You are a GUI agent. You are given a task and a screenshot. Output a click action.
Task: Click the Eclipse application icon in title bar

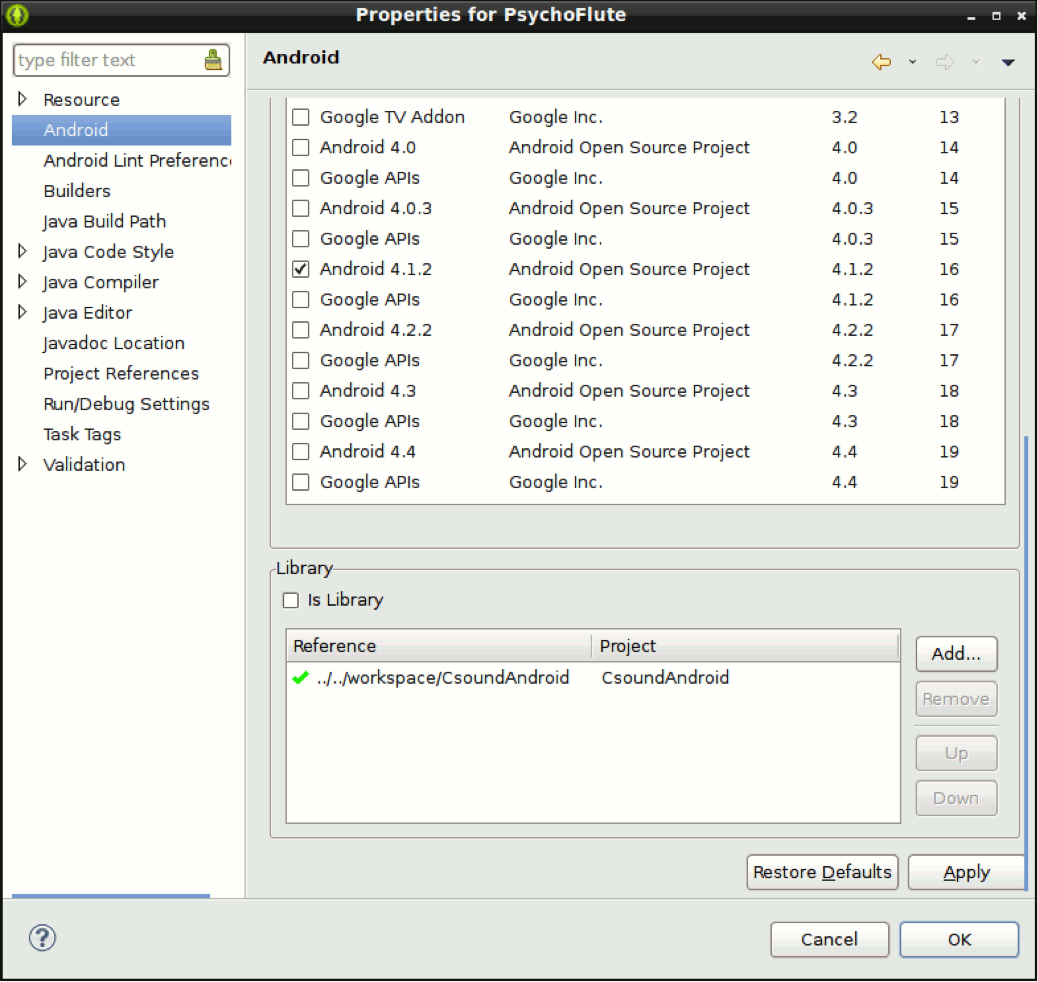17,15
